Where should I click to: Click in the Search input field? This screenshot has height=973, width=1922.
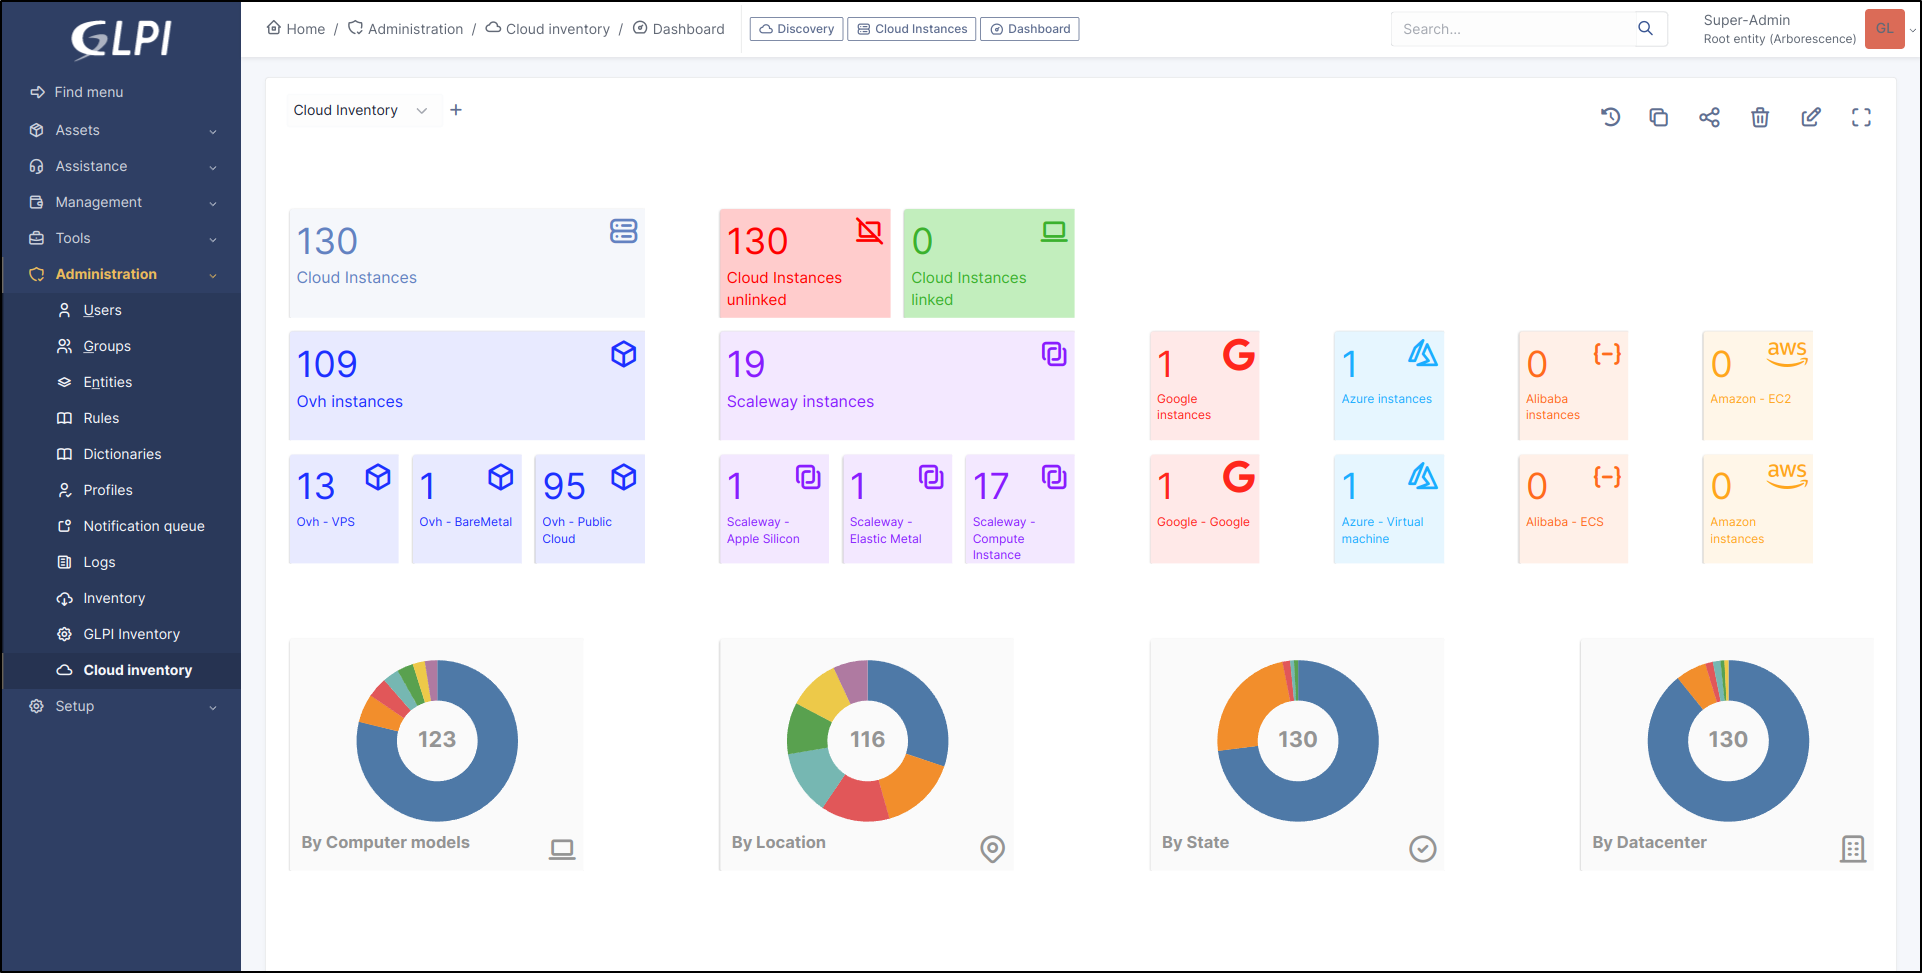[x=1510, y=29]
